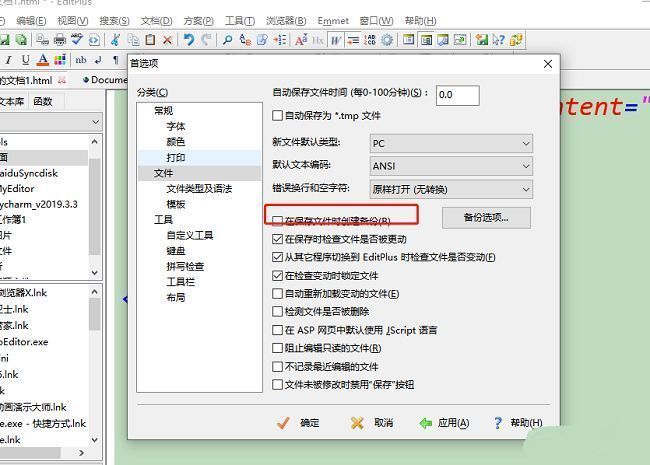Image resolution: width=650 pixels, height=465 pixels.
Task: Select 字体 in the category tree
Action: [x=175, y=126]
